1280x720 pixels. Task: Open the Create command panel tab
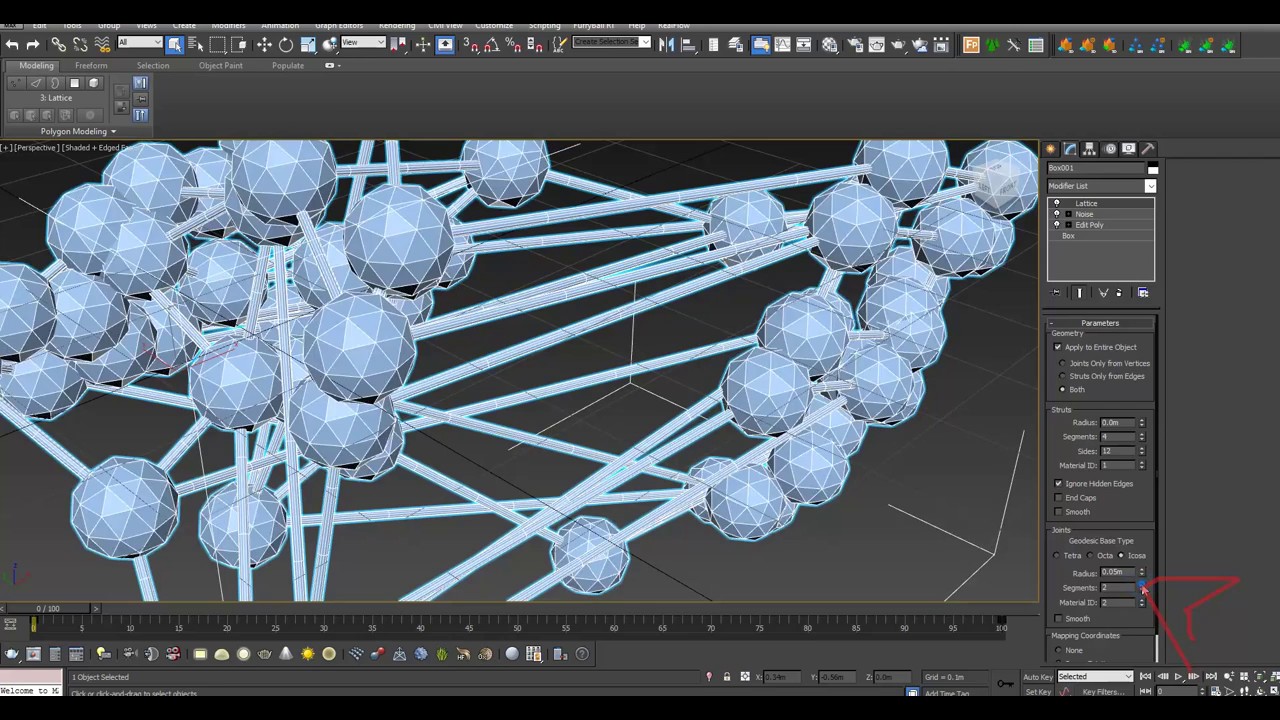1051,149
